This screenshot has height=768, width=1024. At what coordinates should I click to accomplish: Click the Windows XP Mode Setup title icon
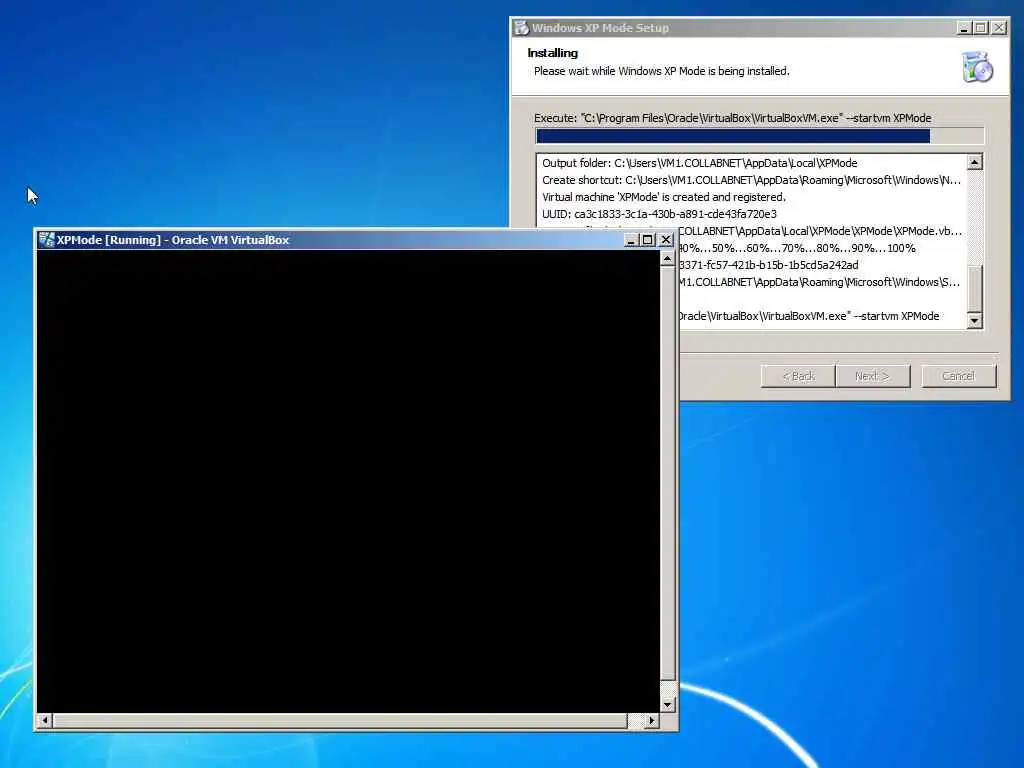pos(521,27)
